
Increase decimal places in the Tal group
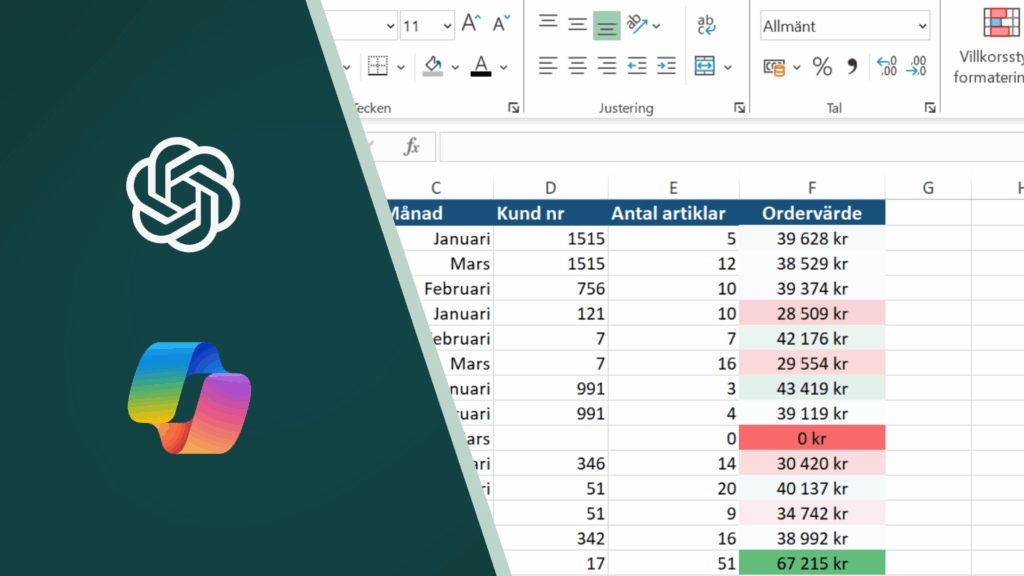point(886,67)
